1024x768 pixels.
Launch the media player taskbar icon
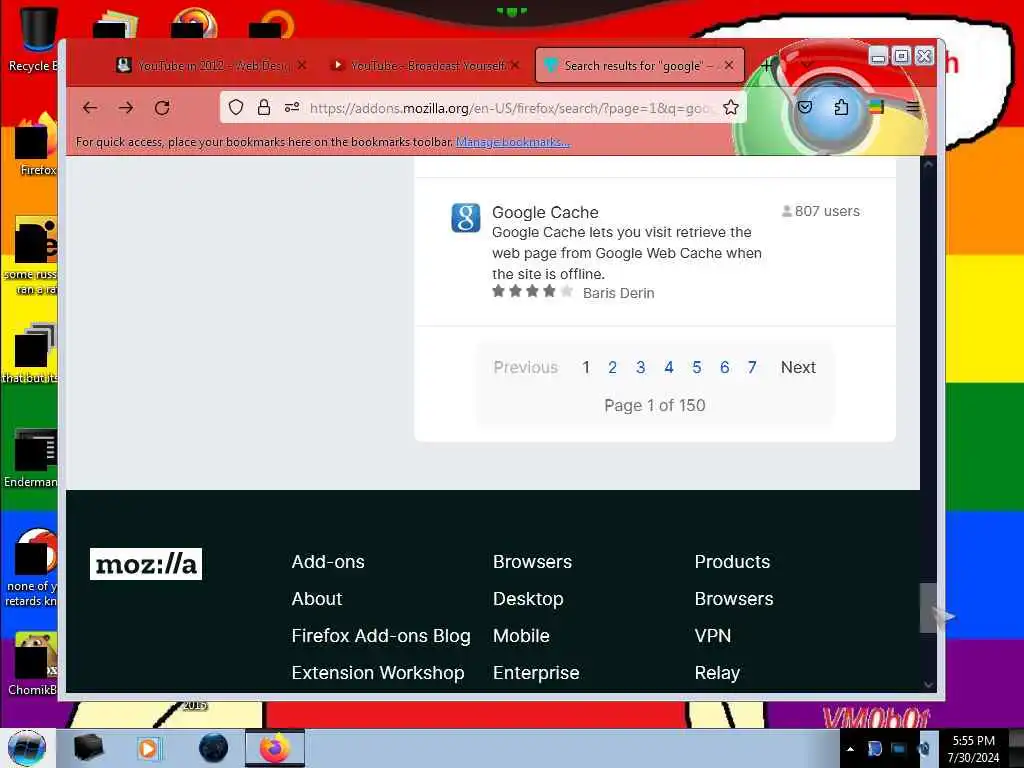click(148, 748)
